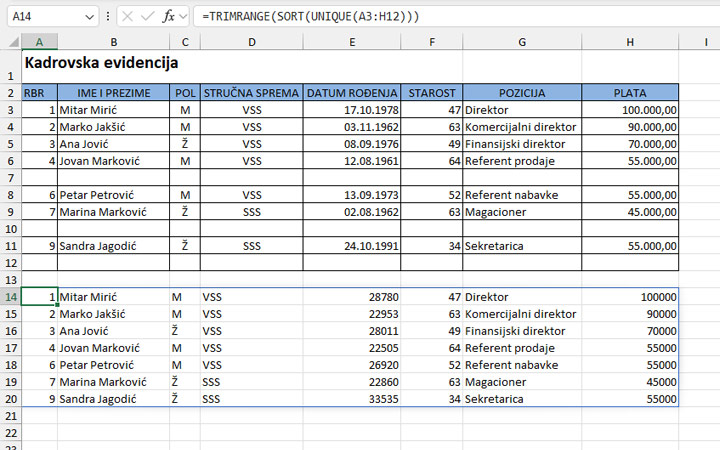Image resolution: width=720 pixels, height=450 pixels.
Task: Select column H header
Action: tap(630, 41)
